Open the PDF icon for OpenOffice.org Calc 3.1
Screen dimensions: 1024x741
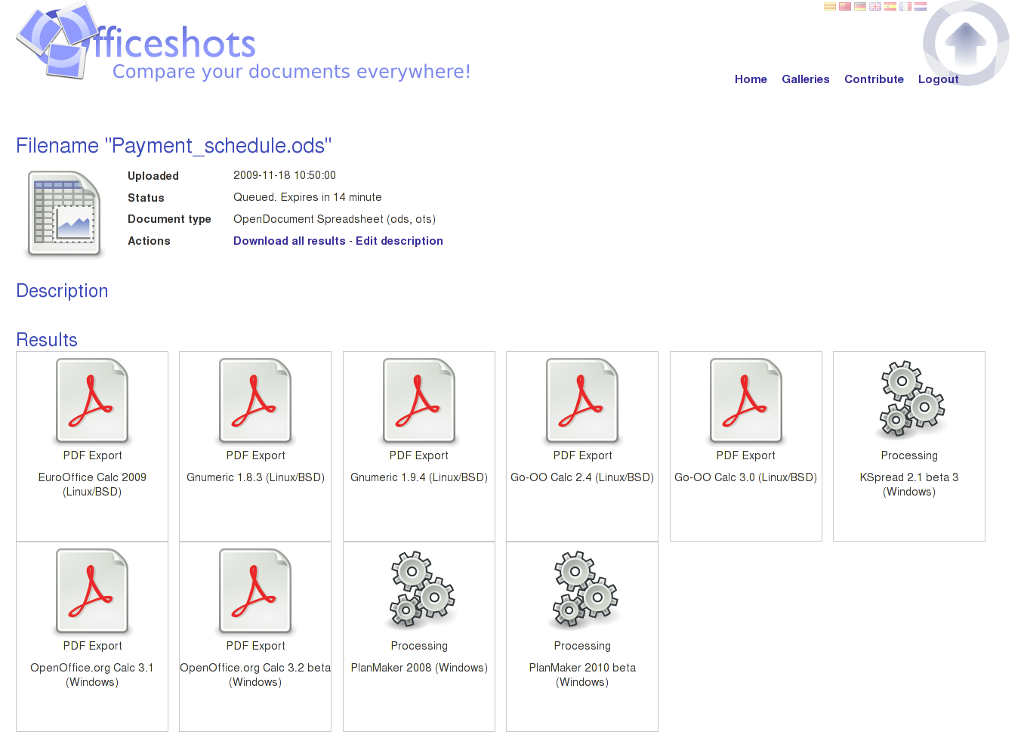point(92,590)
